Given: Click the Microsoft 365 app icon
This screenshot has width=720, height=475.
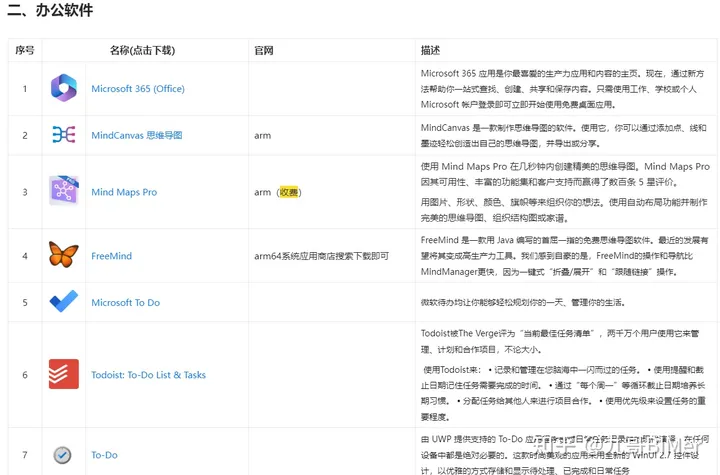Looking at the screenshot, I should tap(64, 88).
